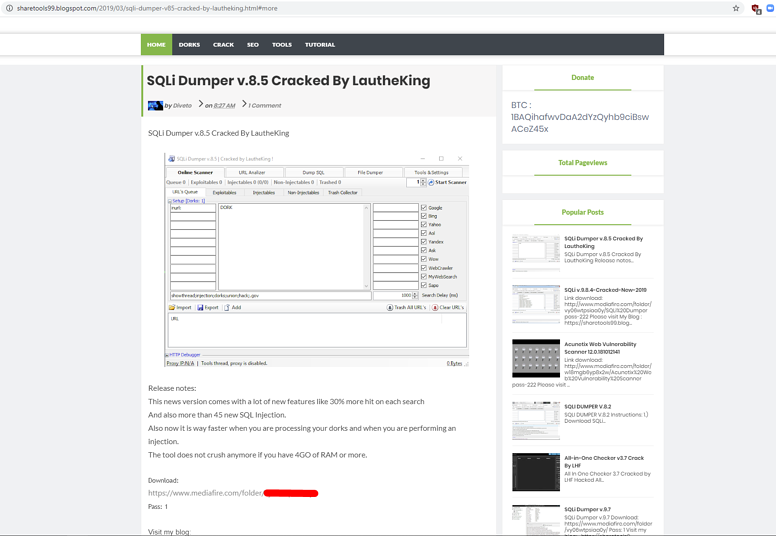Open the CRACK menu item
This screenshot has height=536, width=776.
coord(223,45)
